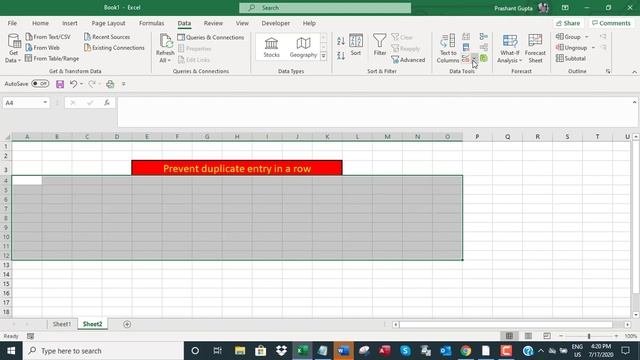Switch to Page Break Preview
The image size is (640, 360).
(x=547, y=336)
